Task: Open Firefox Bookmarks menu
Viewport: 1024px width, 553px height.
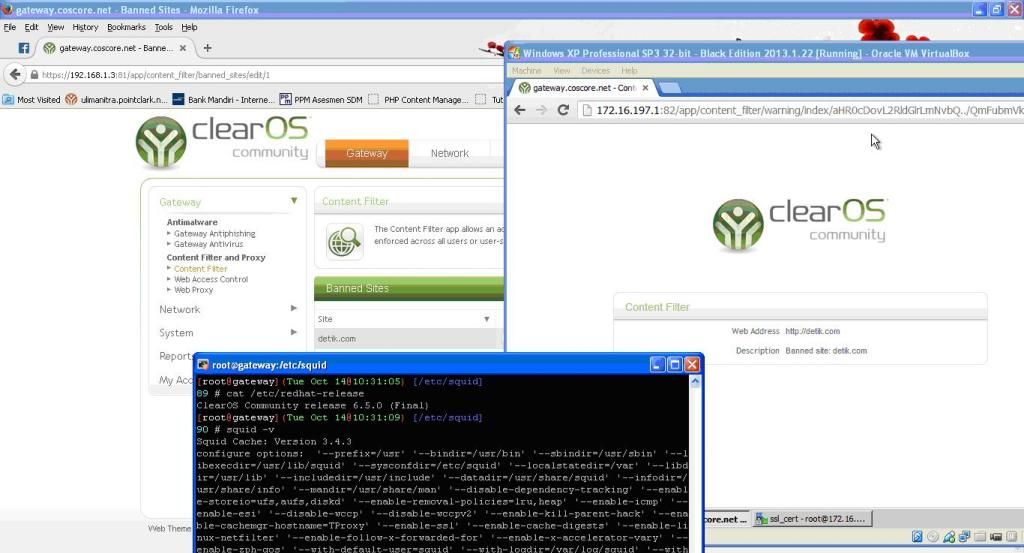Action: pos(126,27)
